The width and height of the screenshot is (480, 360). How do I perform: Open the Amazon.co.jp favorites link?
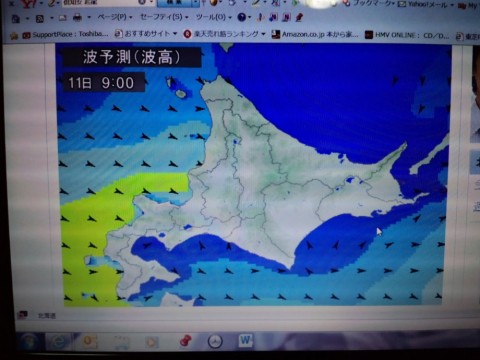[x=315, y=34]
